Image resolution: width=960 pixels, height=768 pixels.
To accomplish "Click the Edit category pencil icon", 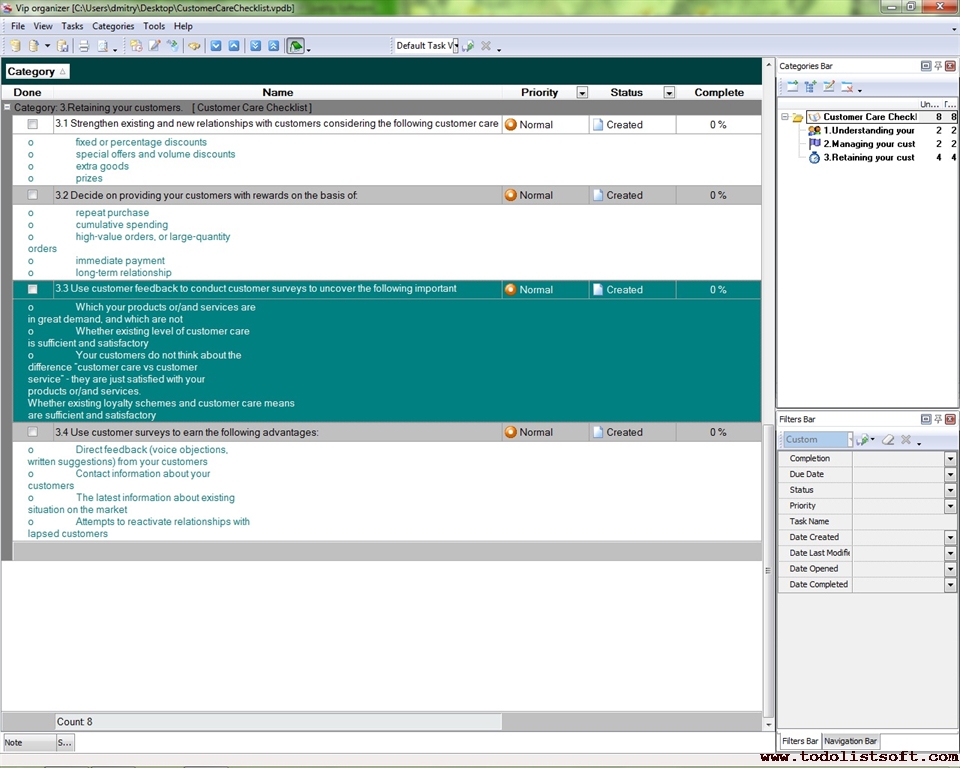I will pos(828,88).
